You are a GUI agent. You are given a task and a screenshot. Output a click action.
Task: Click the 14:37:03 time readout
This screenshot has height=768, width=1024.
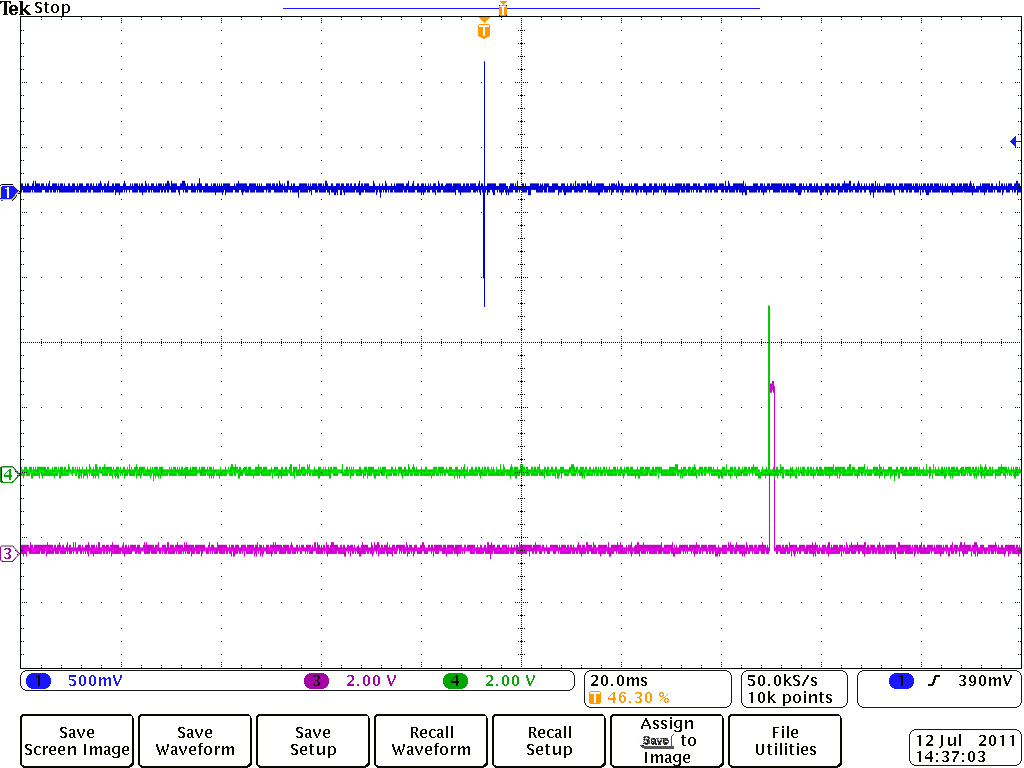951,757
